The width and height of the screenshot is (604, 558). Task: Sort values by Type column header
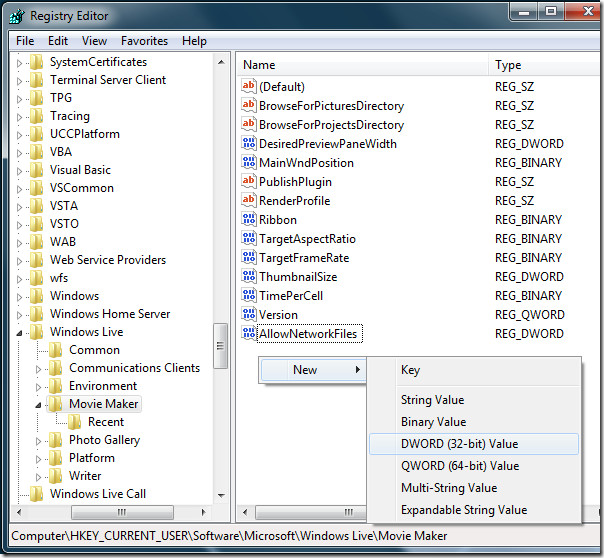[545, 65]
